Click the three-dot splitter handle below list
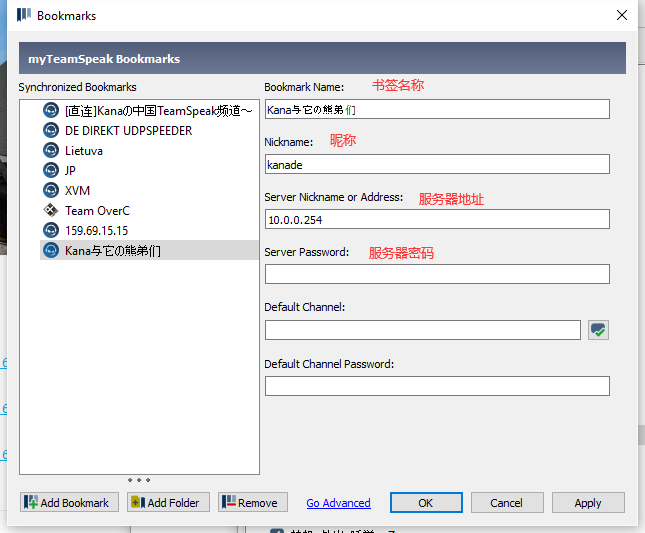 tap(139, 480)
